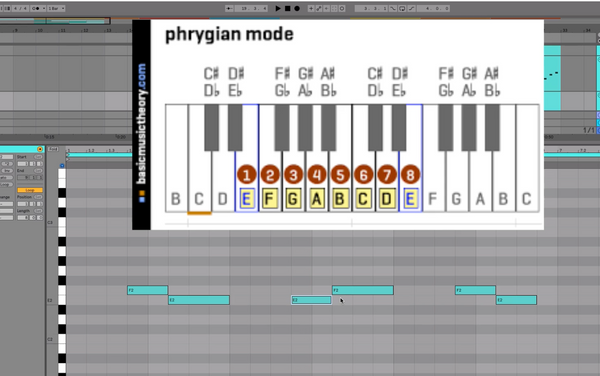Toggle the Punch-Out switch

[411, 8]
